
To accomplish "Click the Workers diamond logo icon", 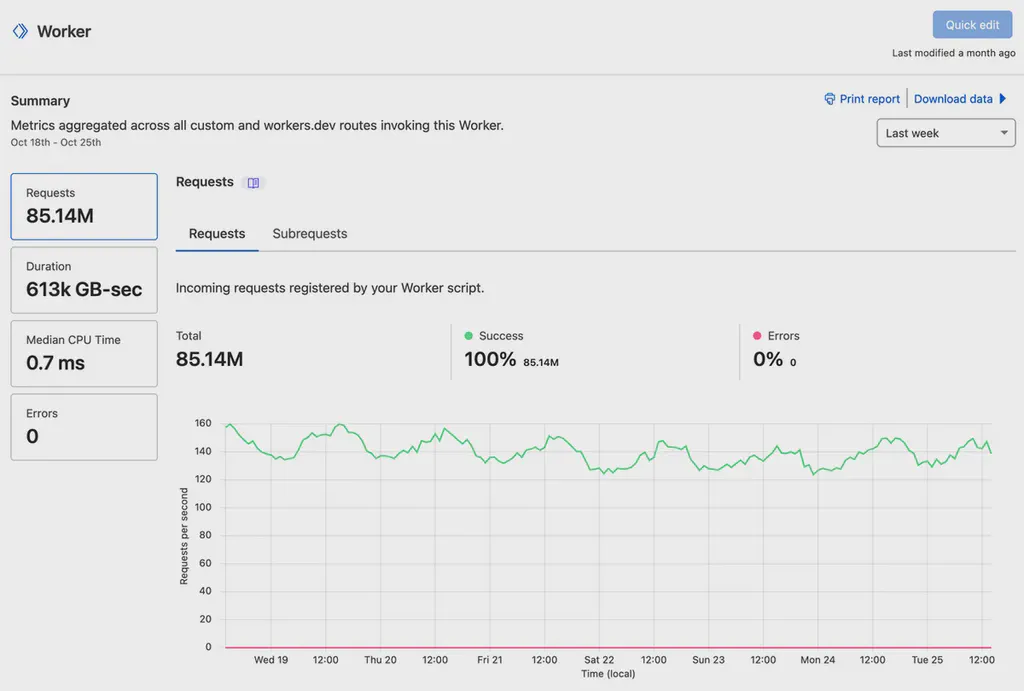I will click(x=20, y=31).
